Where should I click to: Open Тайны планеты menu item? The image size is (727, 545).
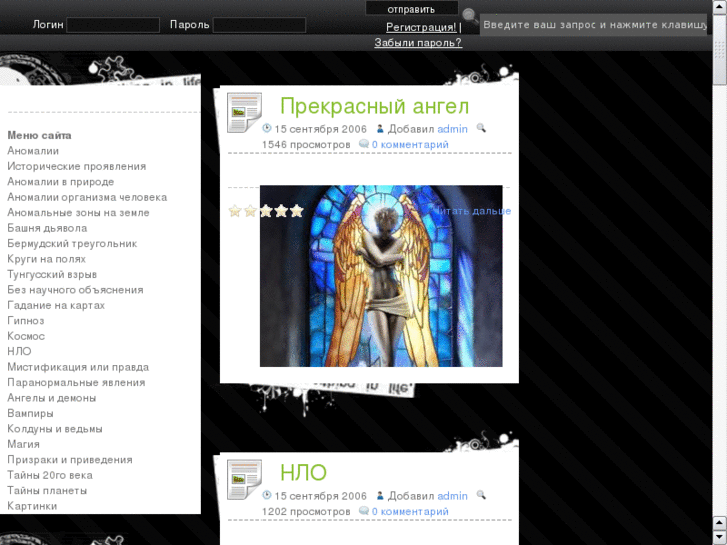click(x=47, y=490)
